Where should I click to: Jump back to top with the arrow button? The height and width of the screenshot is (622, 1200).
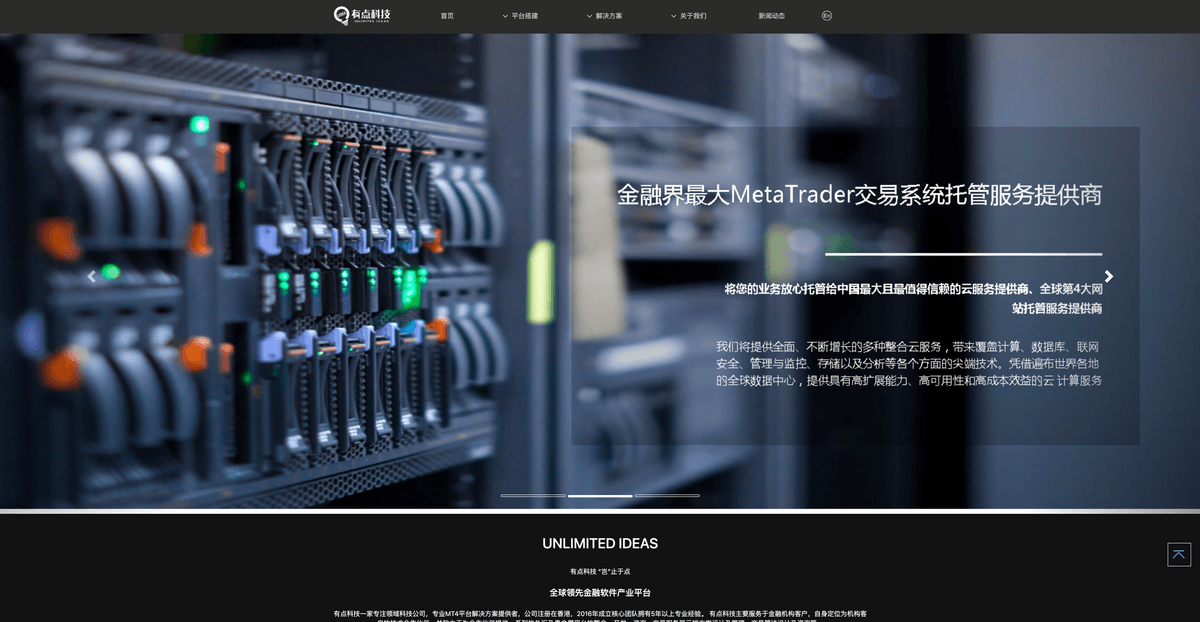(x=1179, y=554)
